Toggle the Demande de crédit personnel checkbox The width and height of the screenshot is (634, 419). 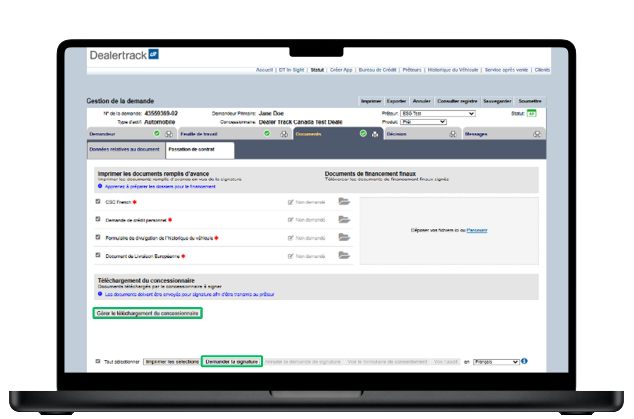click(x=97, y=219)
